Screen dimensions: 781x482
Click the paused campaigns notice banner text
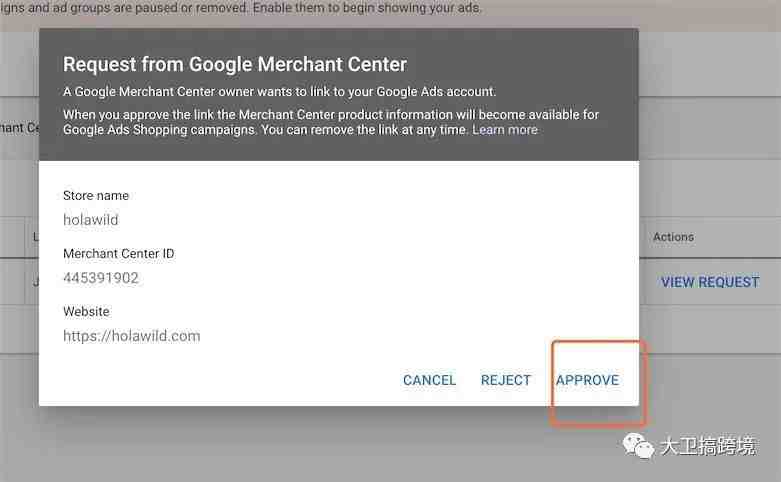coord(241,8)
